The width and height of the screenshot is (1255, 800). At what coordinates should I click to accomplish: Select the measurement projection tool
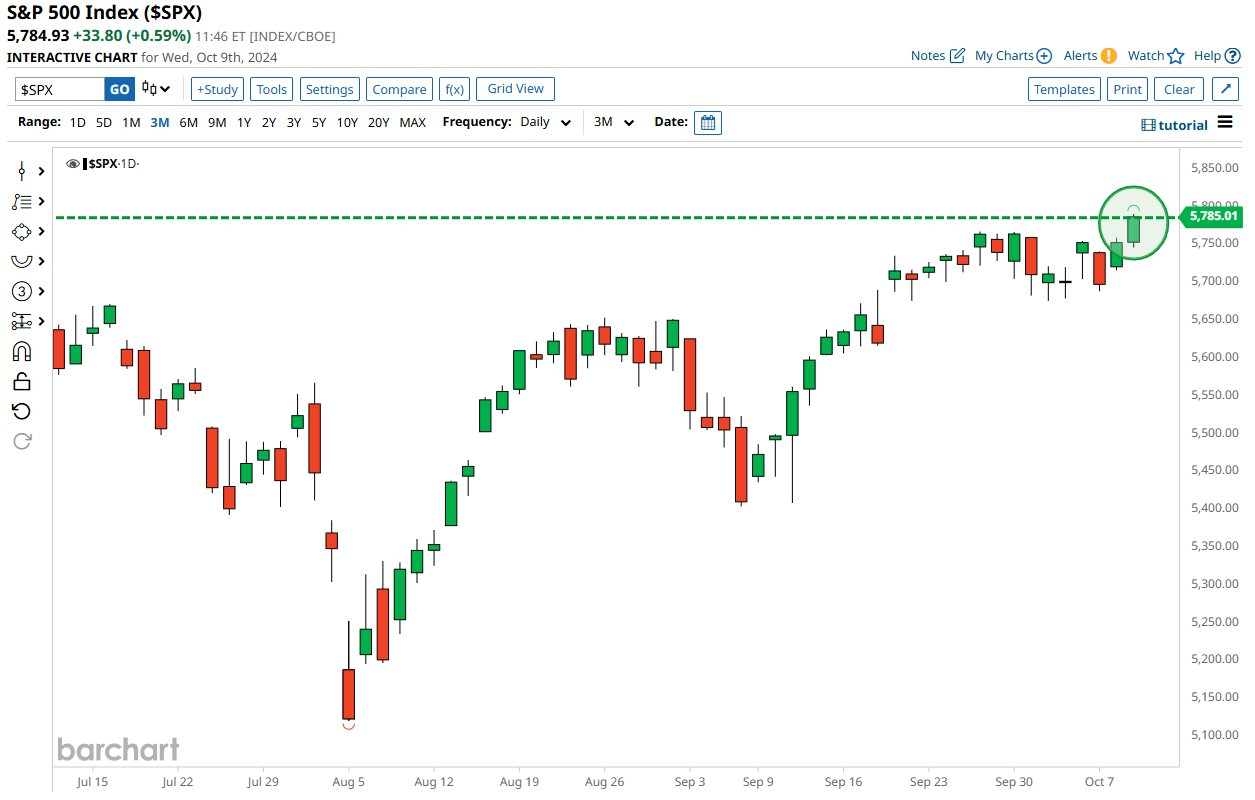click(x=21, y=321)
